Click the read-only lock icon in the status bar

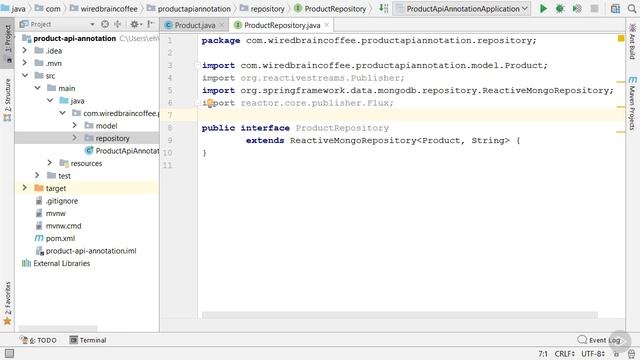(x=617, y=354)
